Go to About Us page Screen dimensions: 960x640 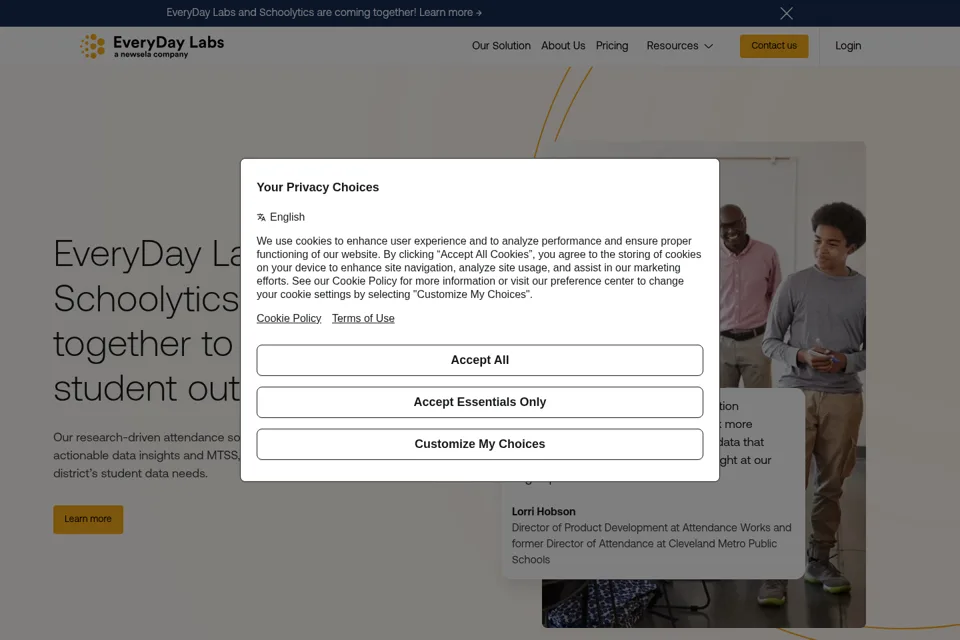tap(563, 46)
